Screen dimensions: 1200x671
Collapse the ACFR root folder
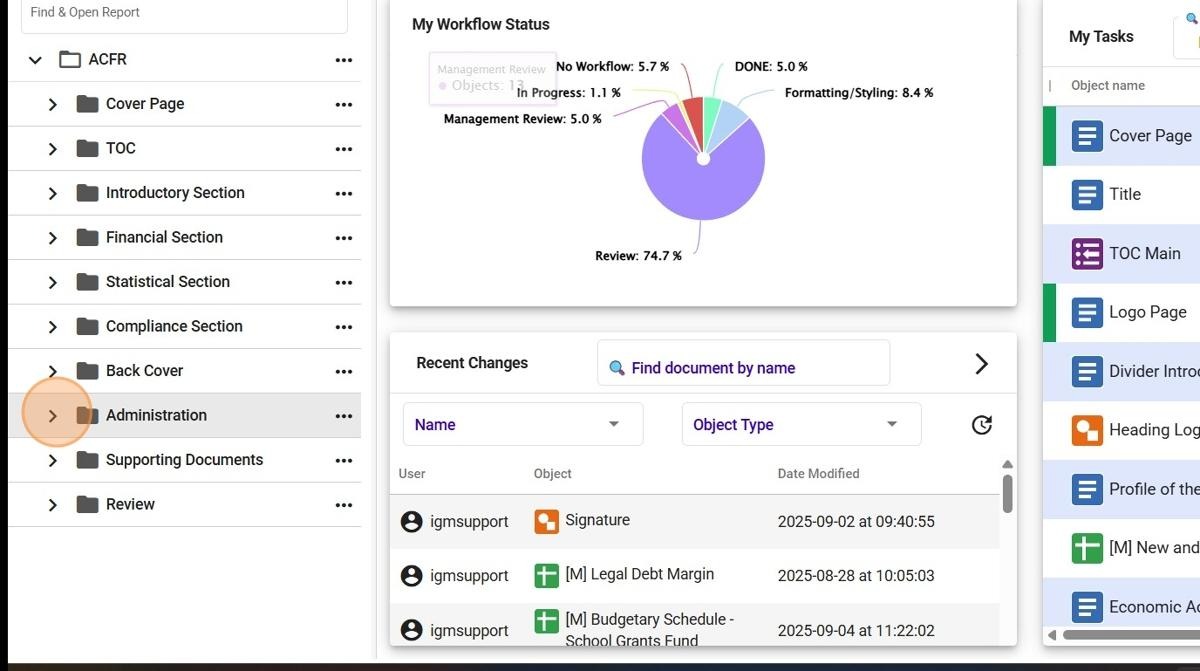[35, 60]
